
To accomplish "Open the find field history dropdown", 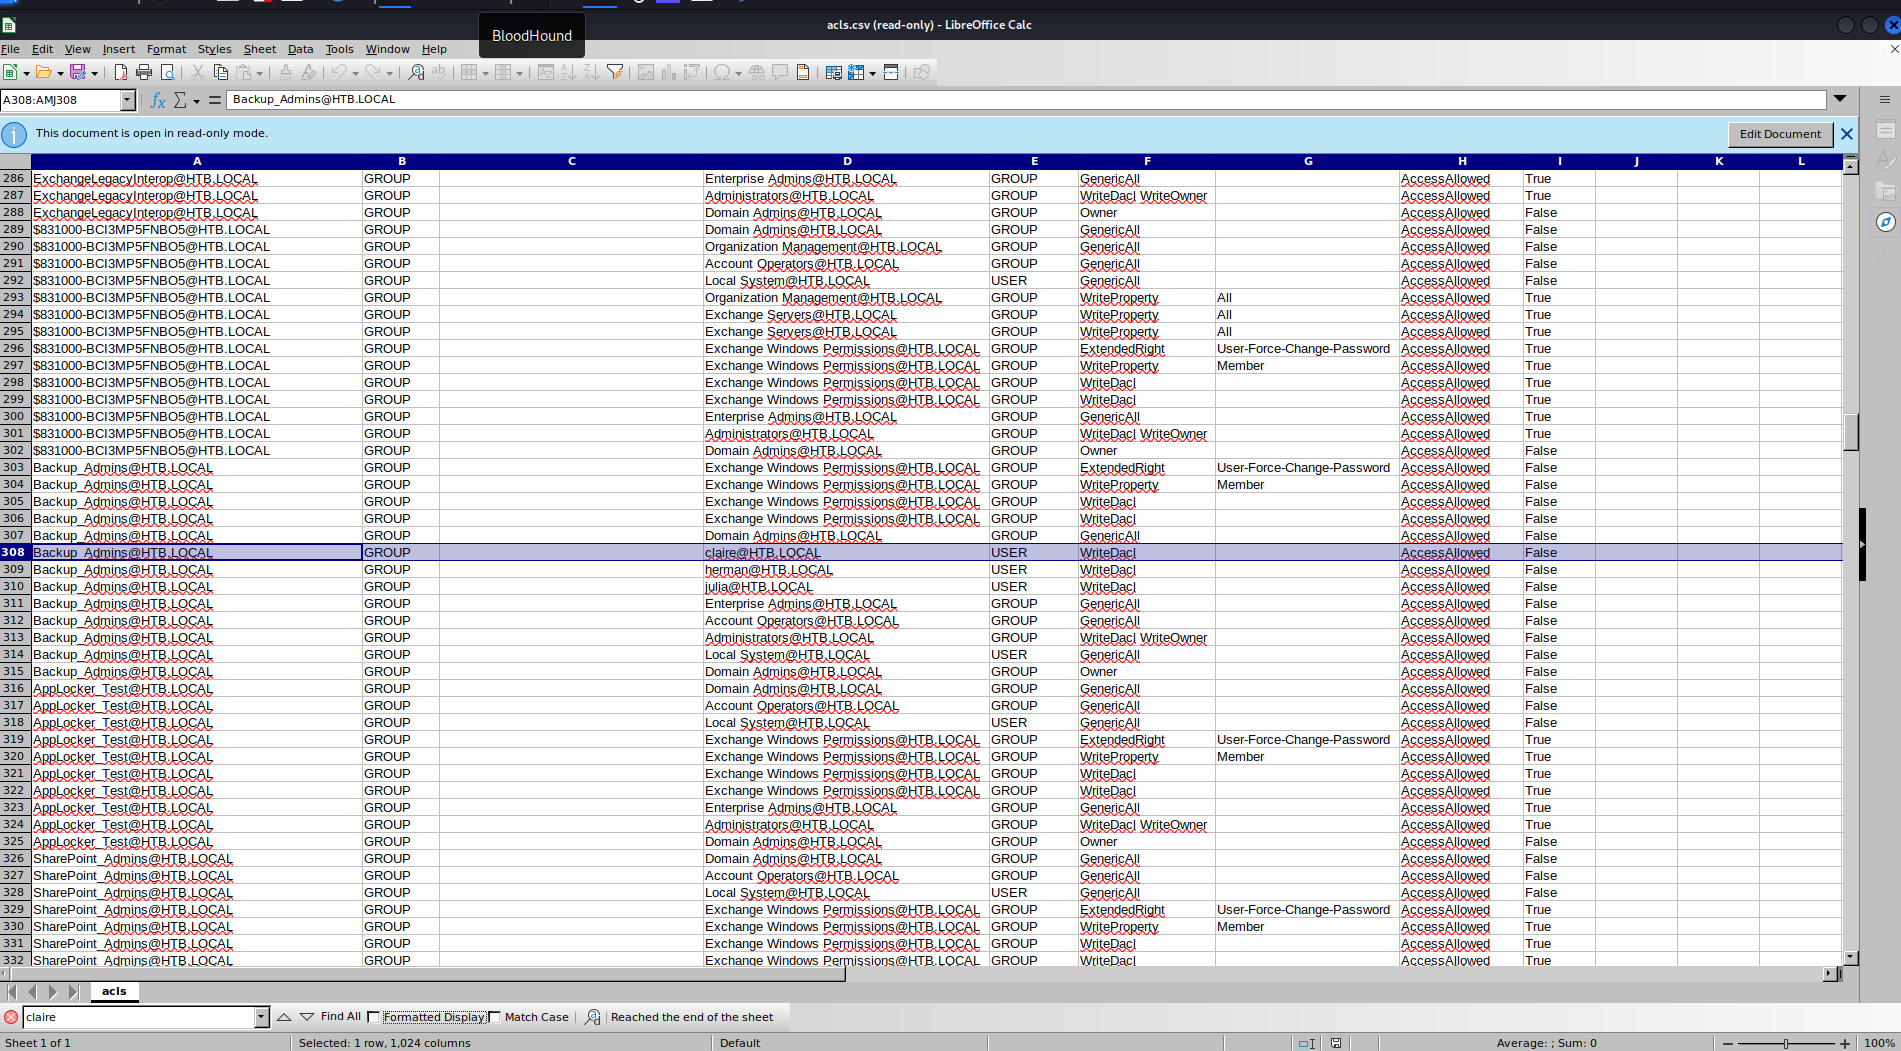I will pos(262,1017).
